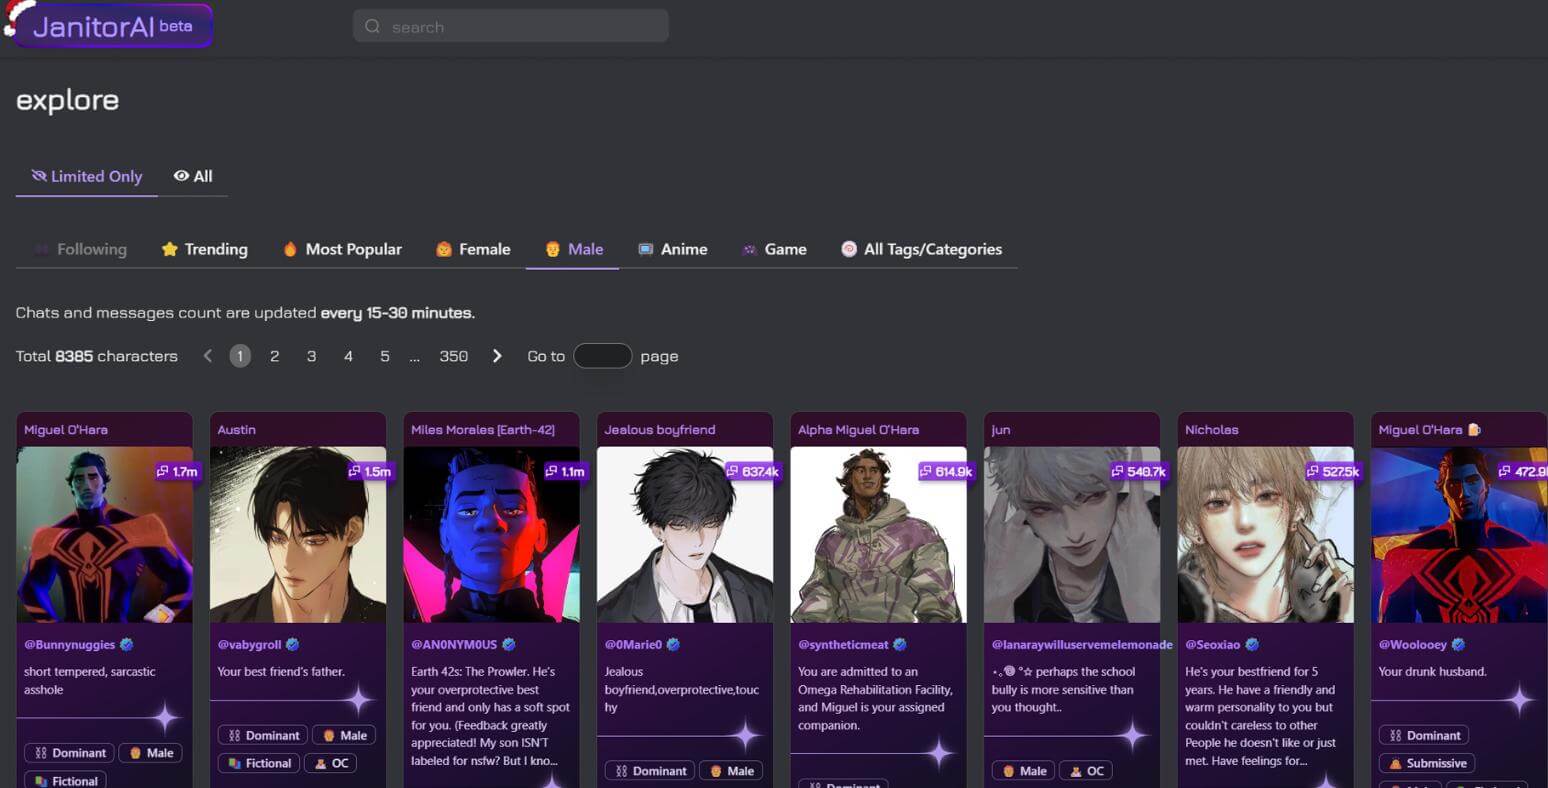The width and height of the screenshot is (1548, 788).
Task: Go to page 4
Action: tap(348, 356)
